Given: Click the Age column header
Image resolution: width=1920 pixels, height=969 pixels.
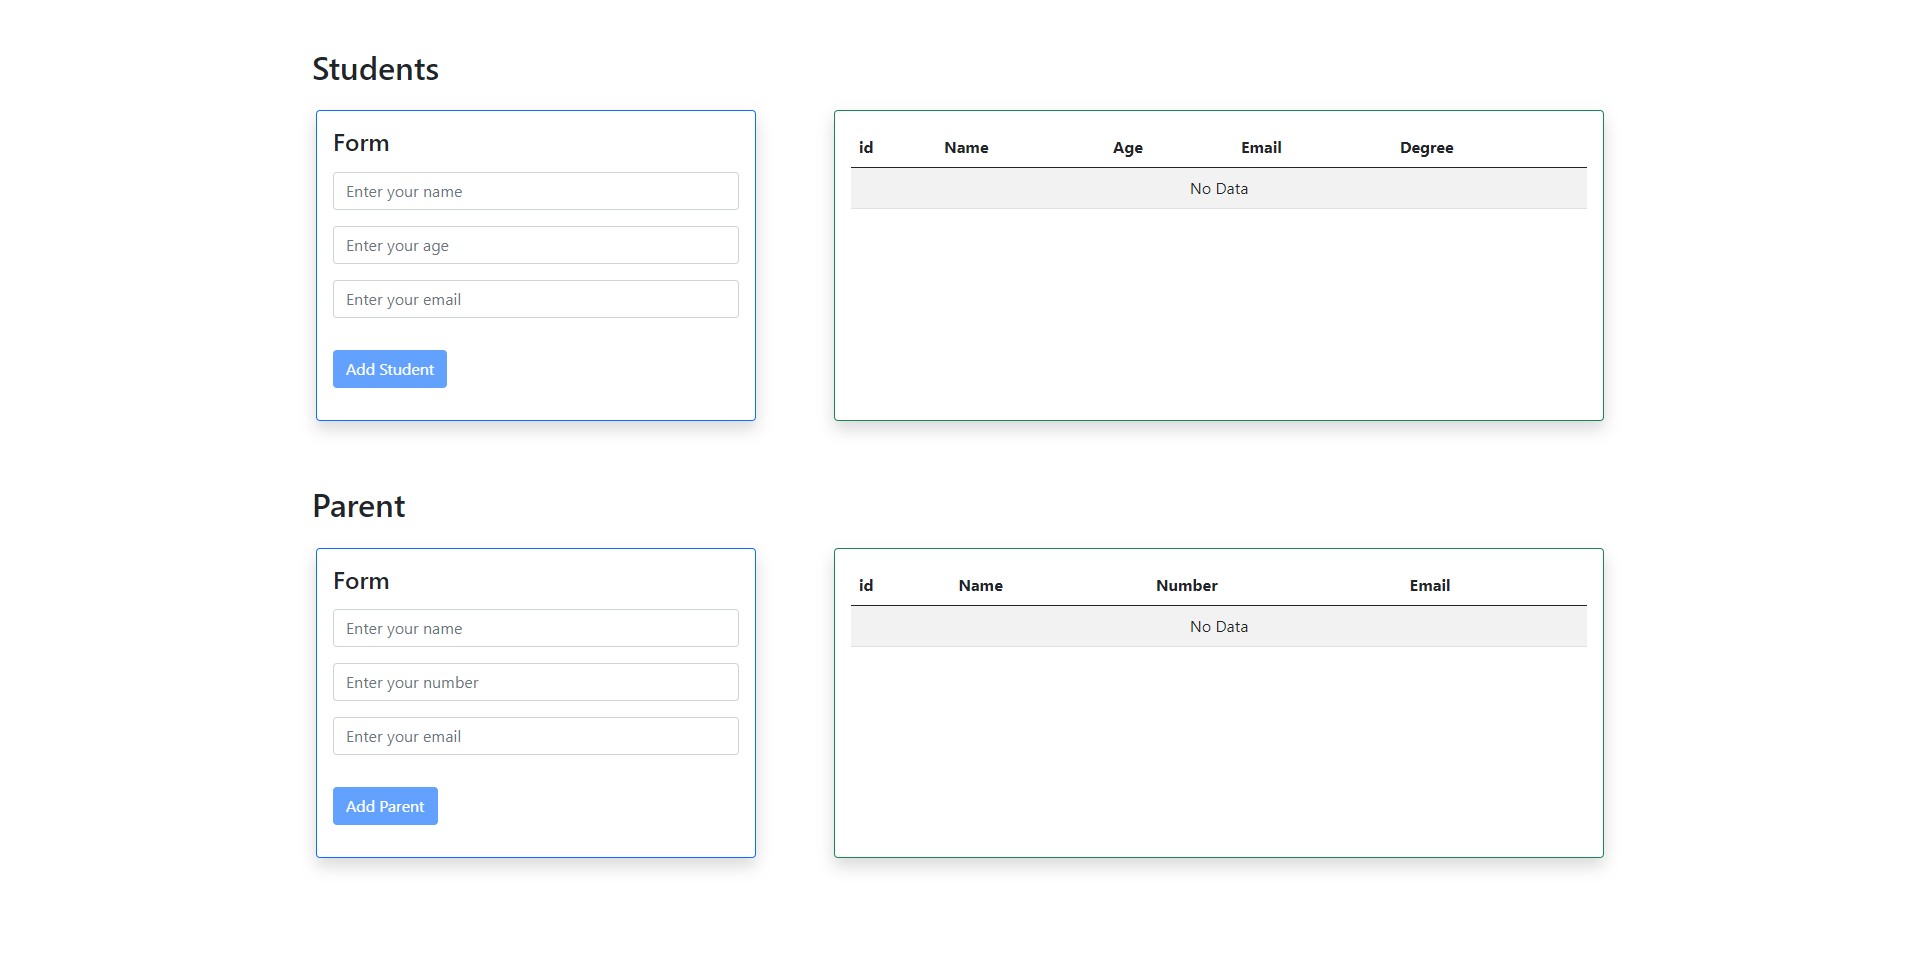Looking at the screenshot, I should pos(1127,148).
